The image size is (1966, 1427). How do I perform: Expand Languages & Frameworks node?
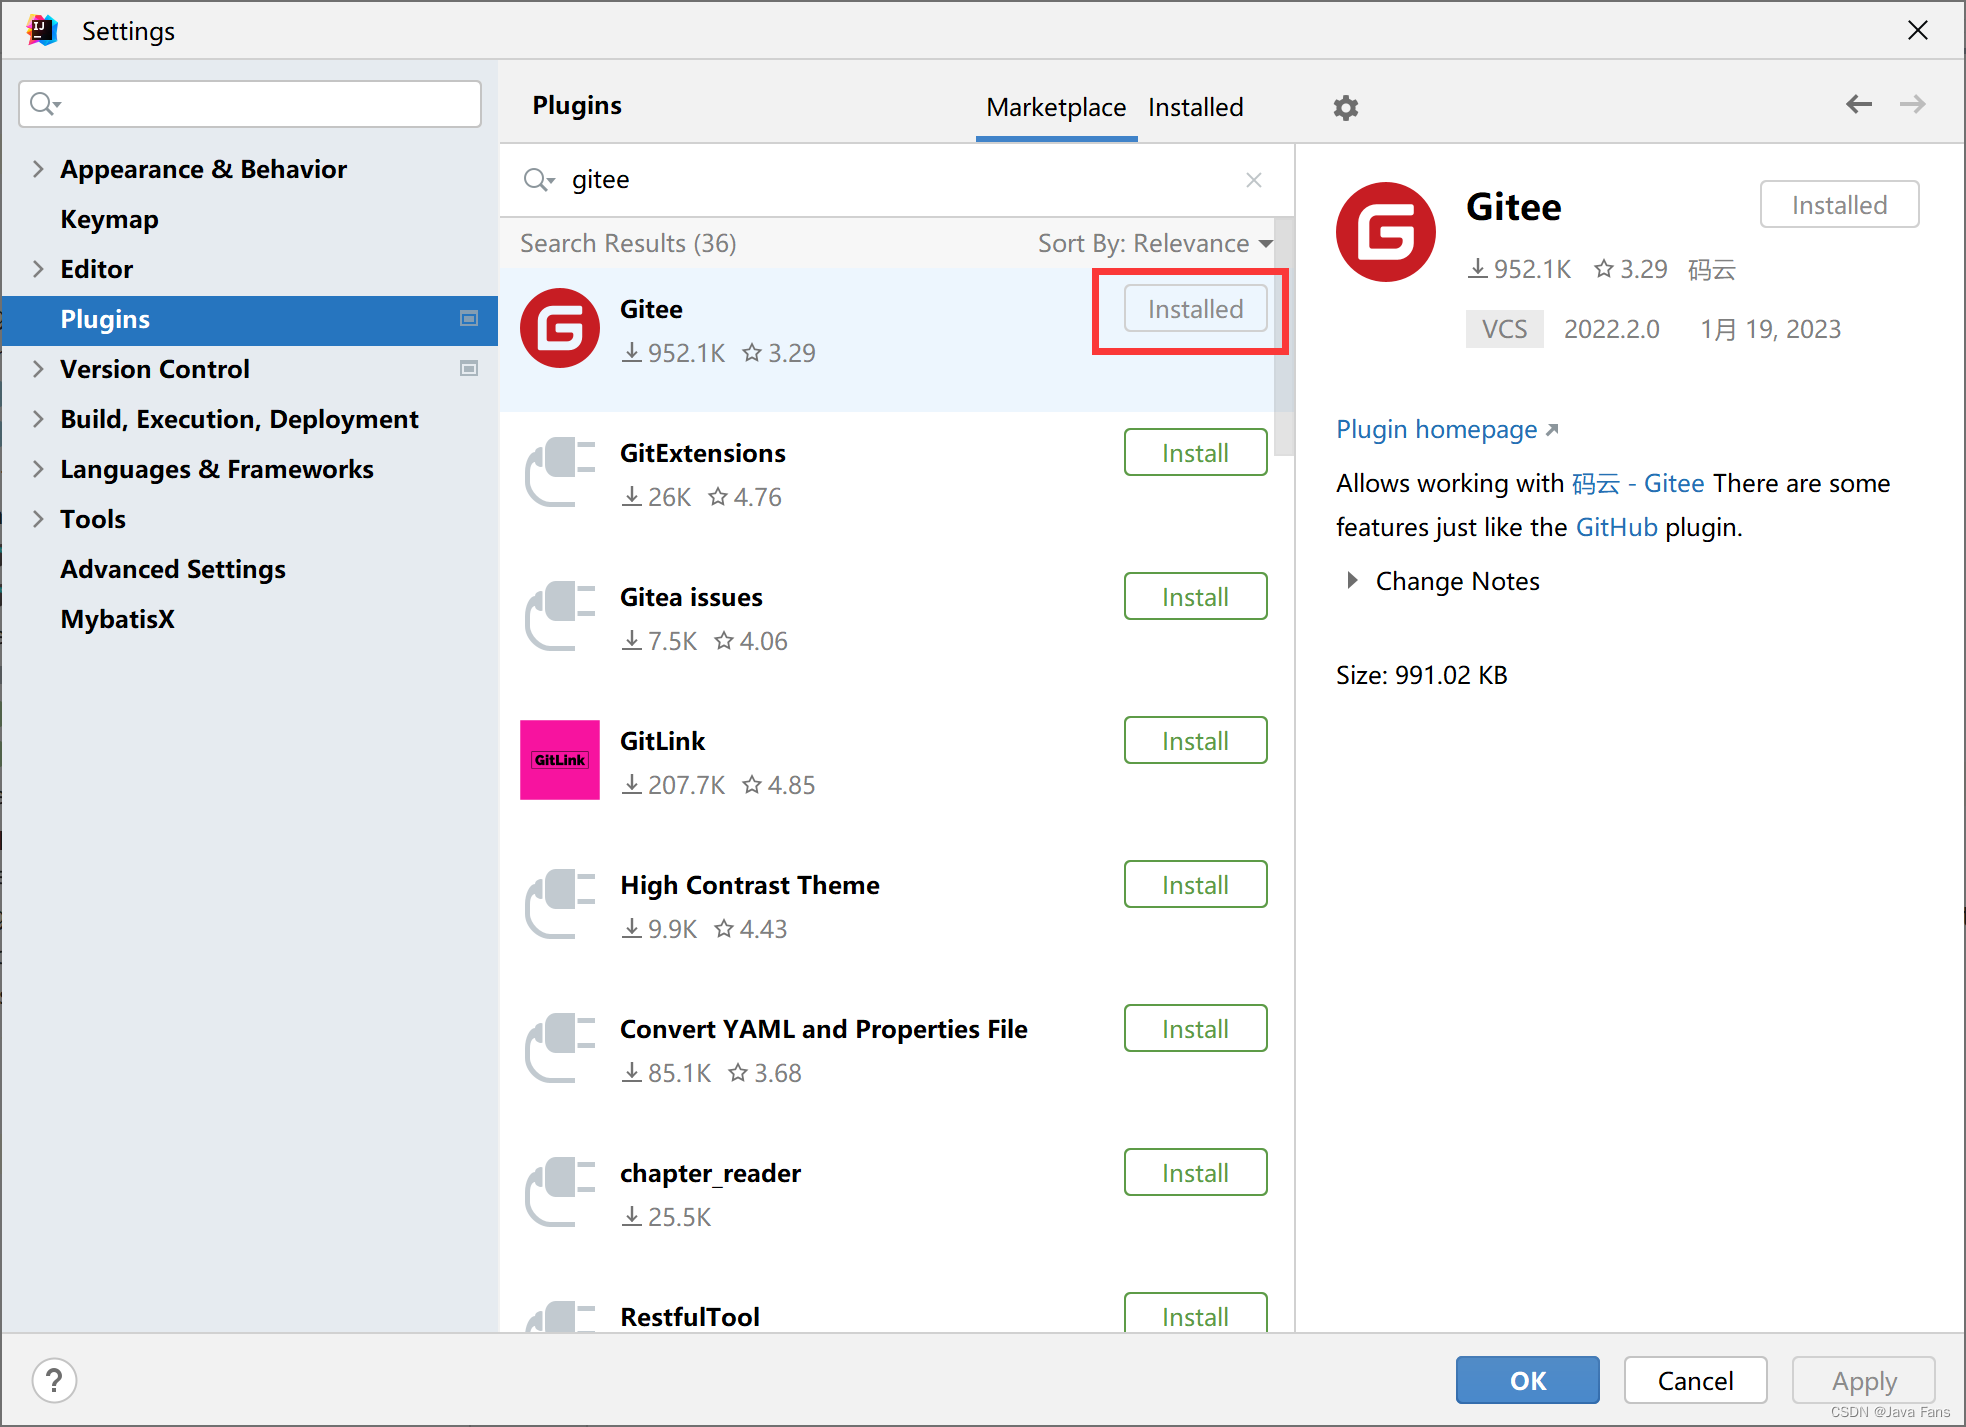click(x=38, y=469)
